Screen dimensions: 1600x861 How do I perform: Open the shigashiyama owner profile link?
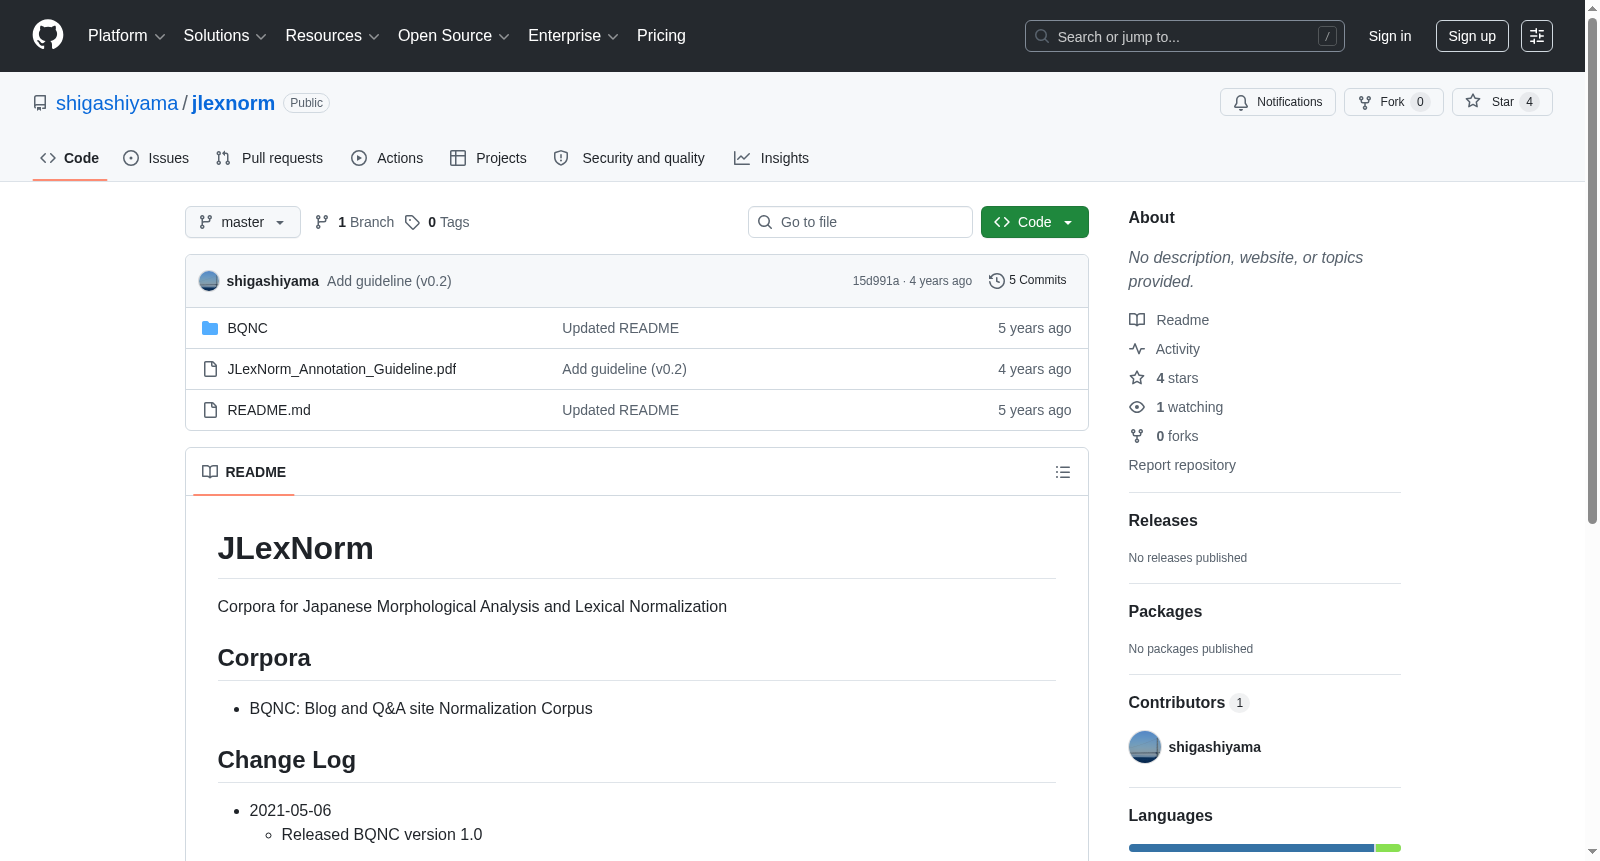[117, 103]
